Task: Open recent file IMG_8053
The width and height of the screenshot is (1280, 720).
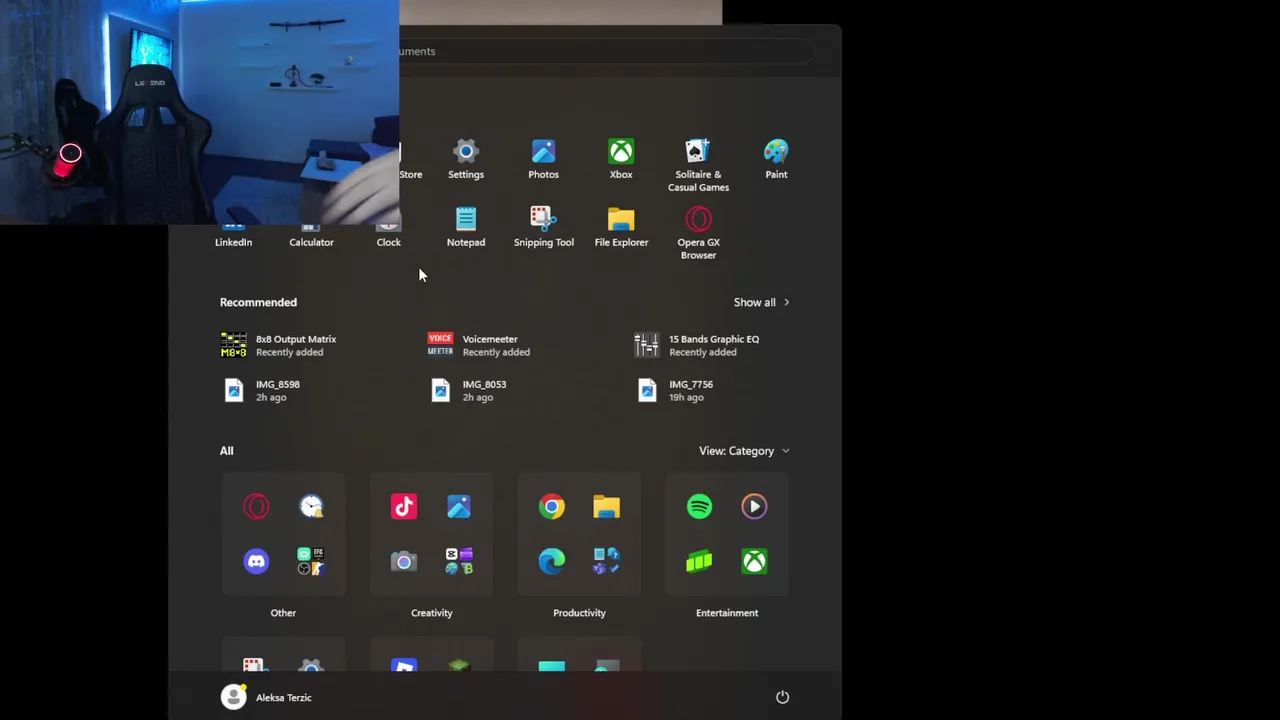Action: [468, 390]
